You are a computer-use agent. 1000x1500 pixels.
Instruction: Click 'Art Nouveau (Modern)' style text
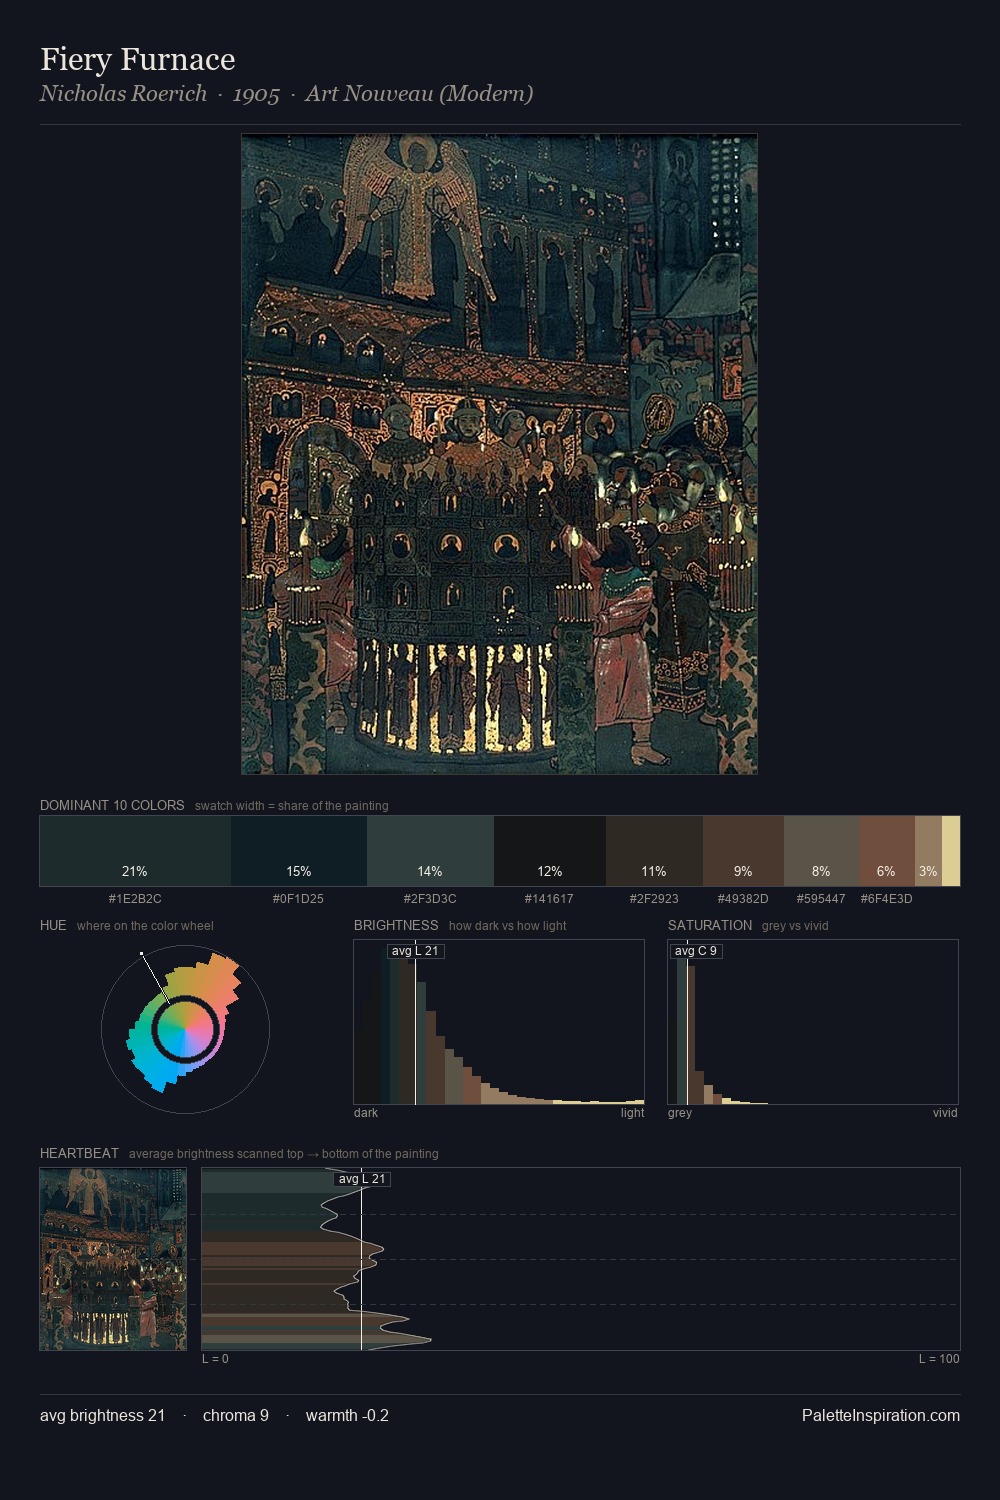(x=419, y=94)
